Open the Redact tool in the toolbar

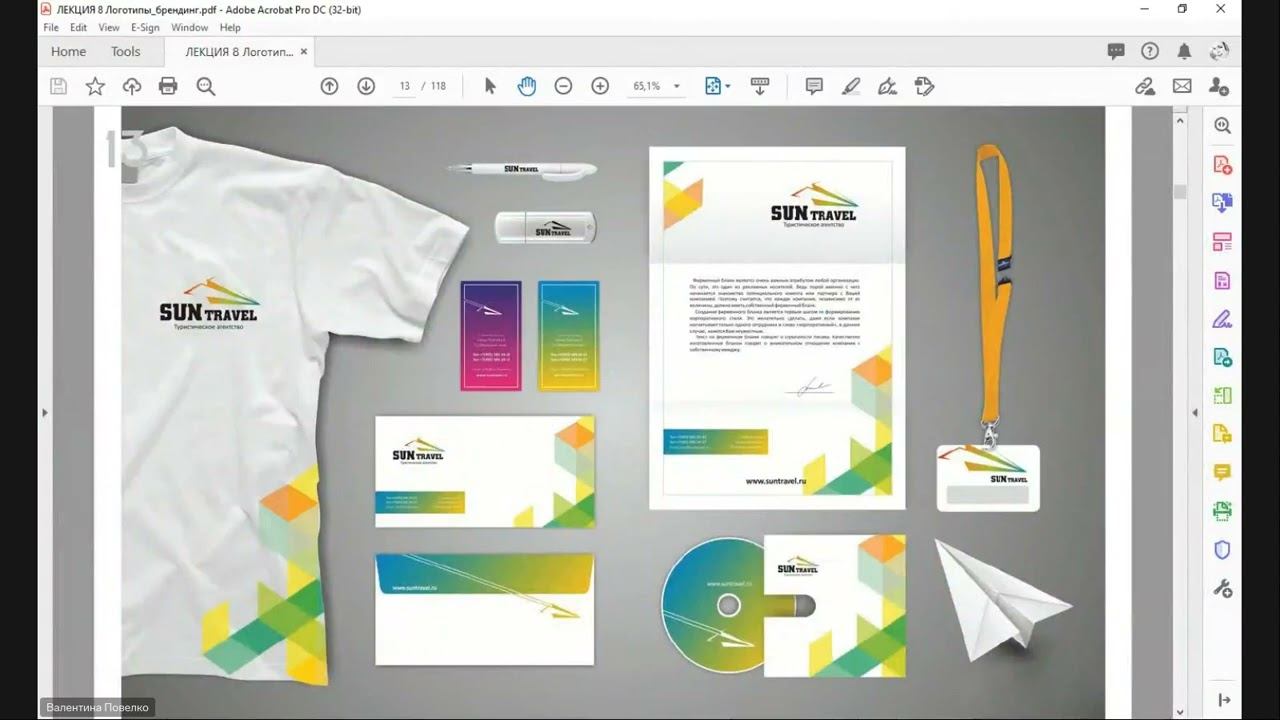924,86
